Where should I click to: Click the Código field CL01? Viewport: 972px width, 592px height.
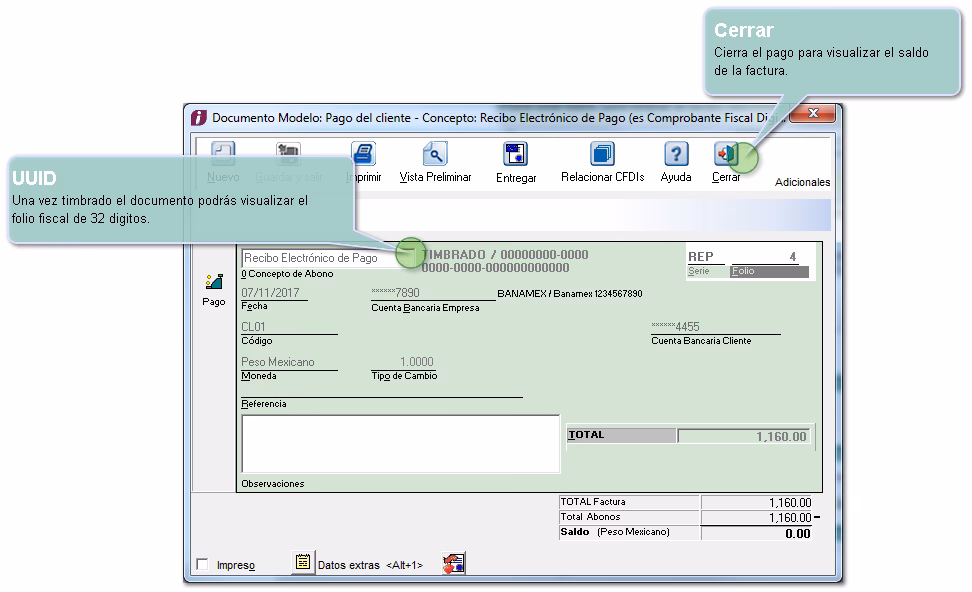(x=289, y=327)
